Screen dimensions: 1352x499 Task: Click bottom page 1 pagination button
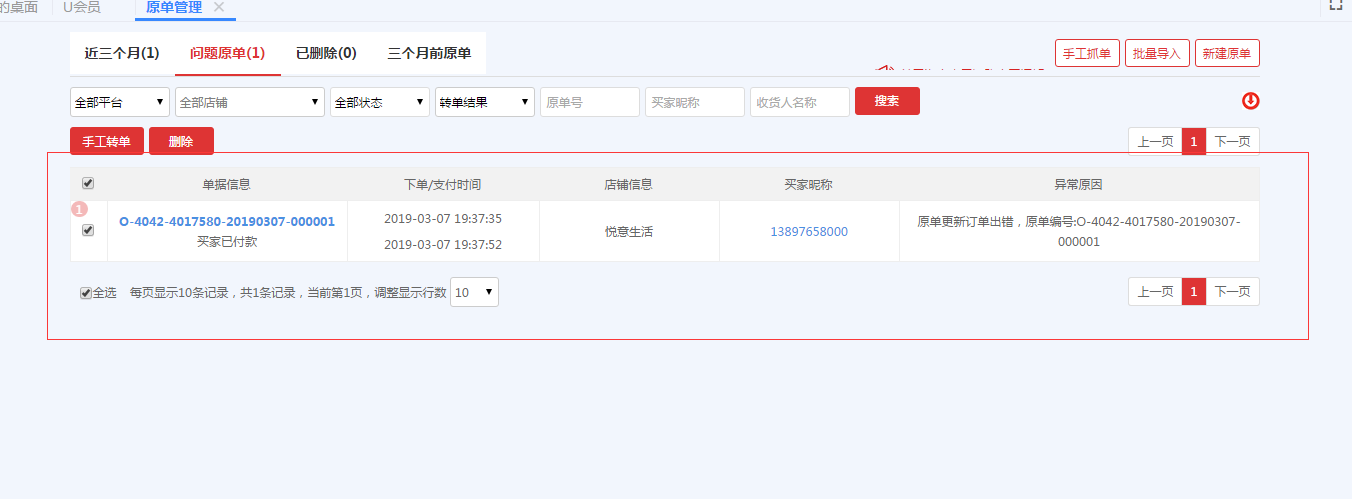(1194, 292)
